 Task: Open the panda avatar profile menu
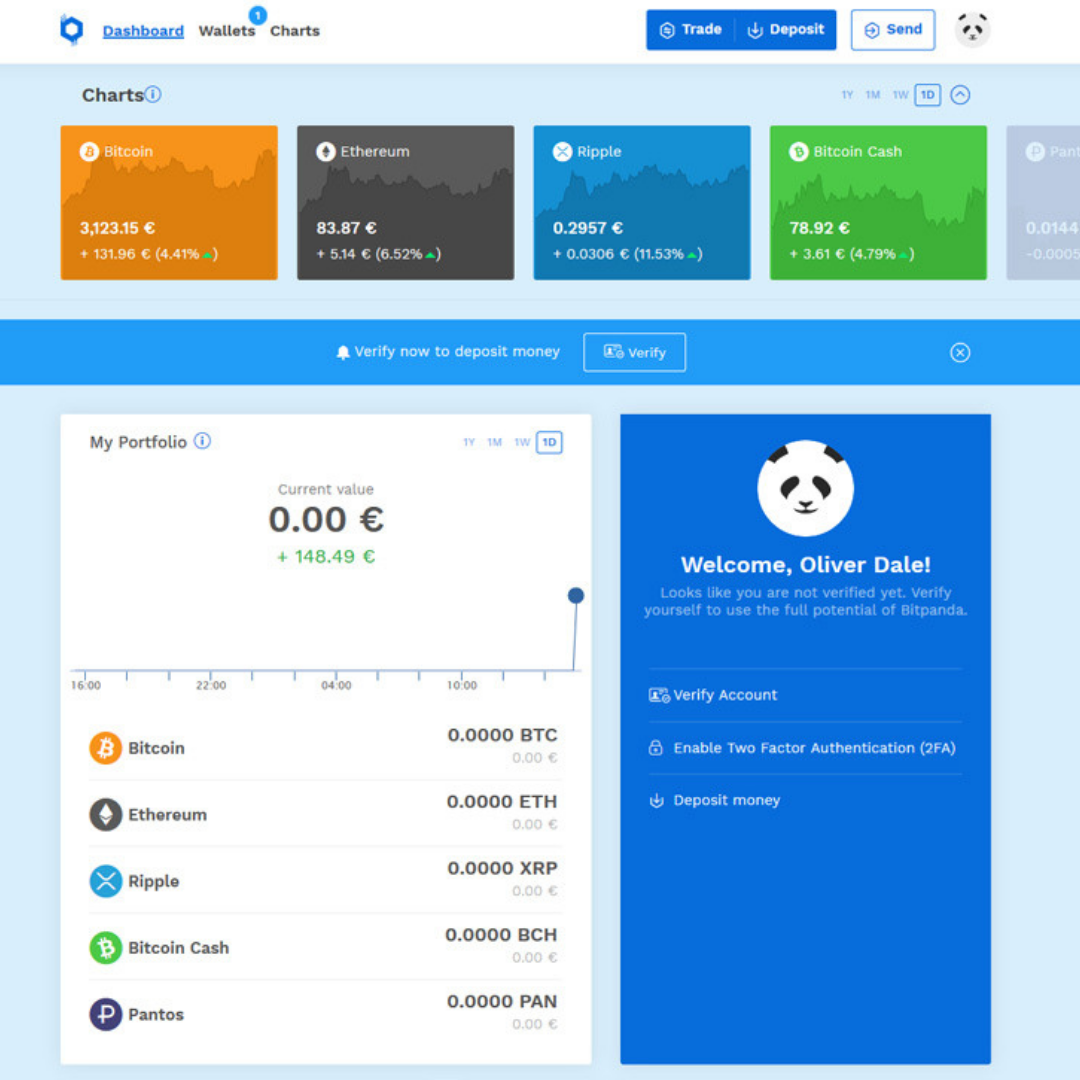tap(973, 30)
